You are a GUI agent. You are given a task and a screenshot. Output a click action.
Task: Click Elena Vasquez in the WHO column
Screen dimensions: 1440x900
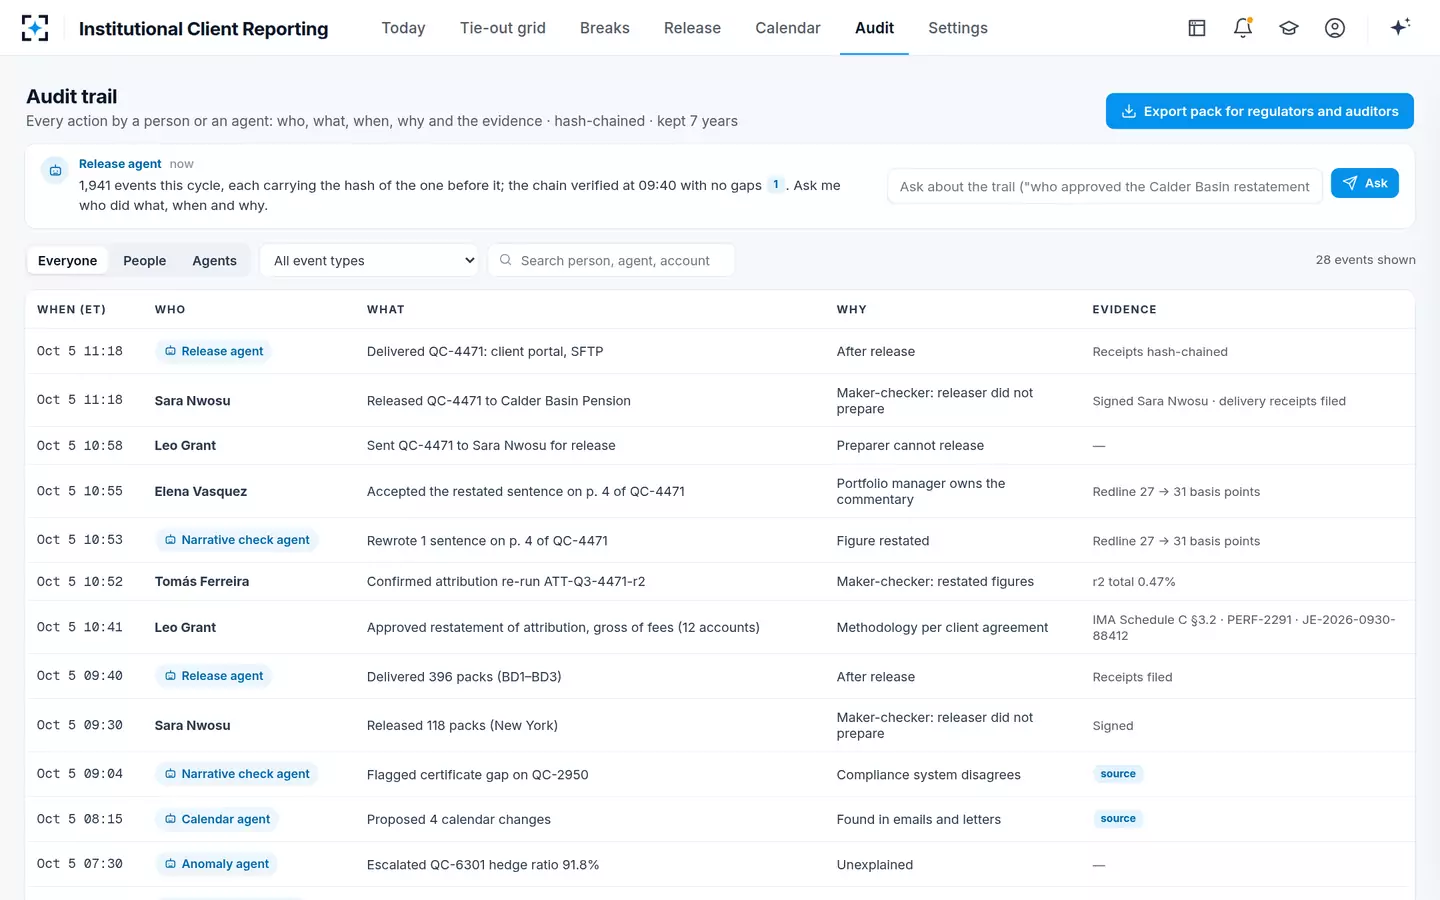point(201,491)
